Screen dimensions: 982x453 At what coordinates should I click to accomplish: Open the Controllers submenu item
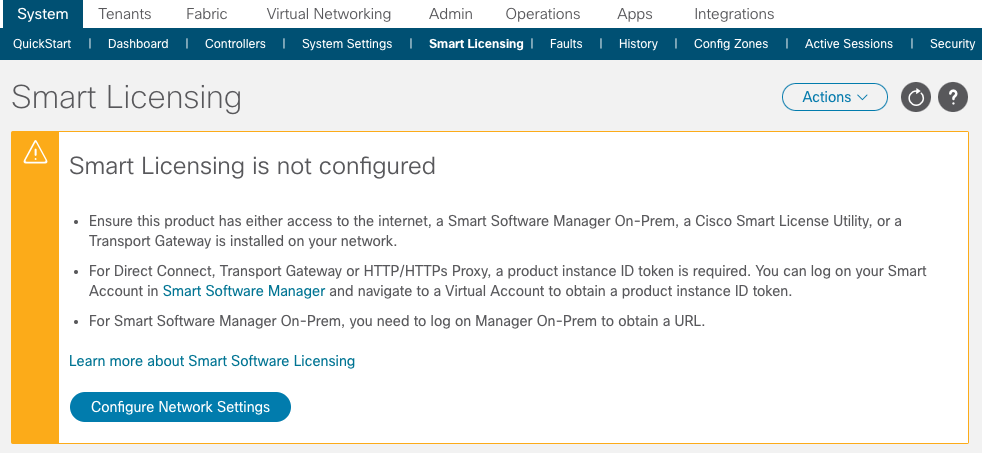click(235, 44)
